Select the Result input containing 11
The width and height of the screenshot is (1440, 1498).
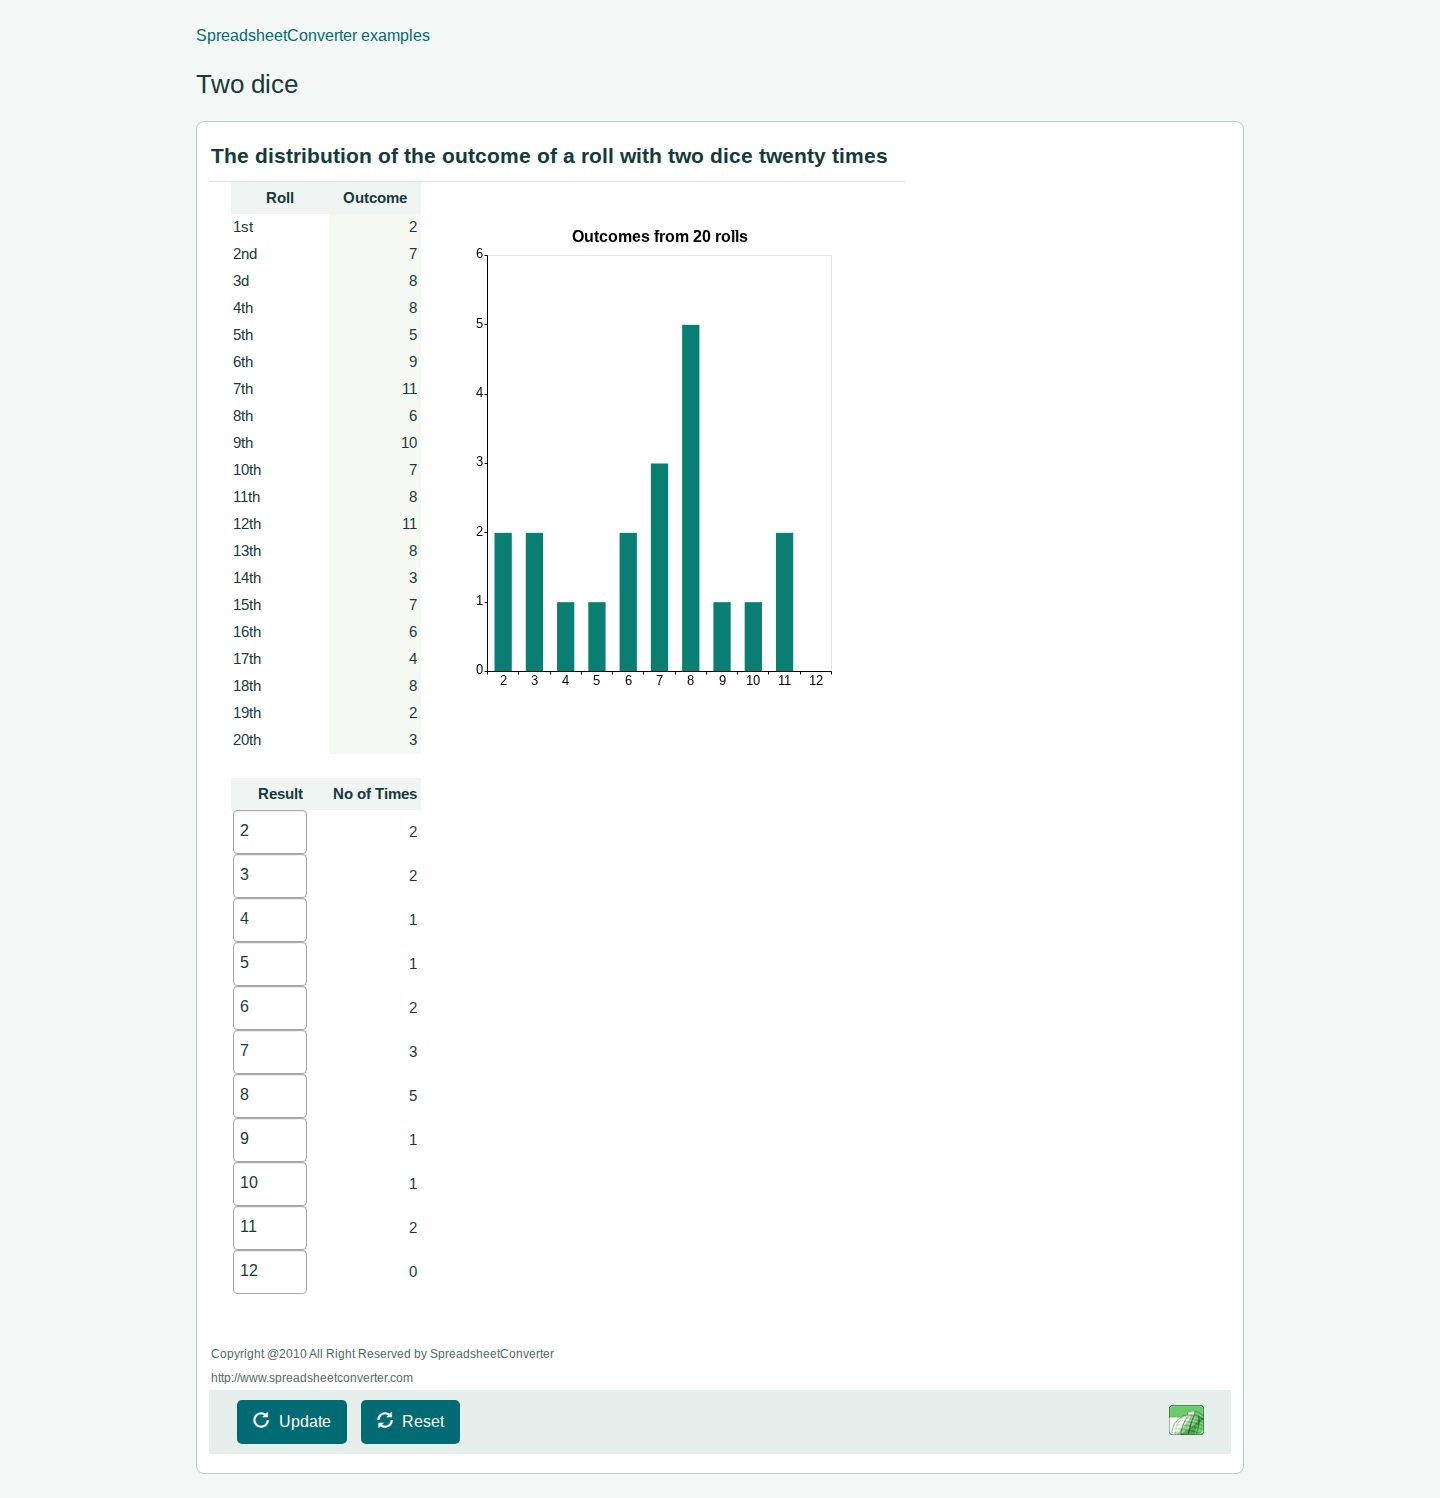coord(270,1228)
